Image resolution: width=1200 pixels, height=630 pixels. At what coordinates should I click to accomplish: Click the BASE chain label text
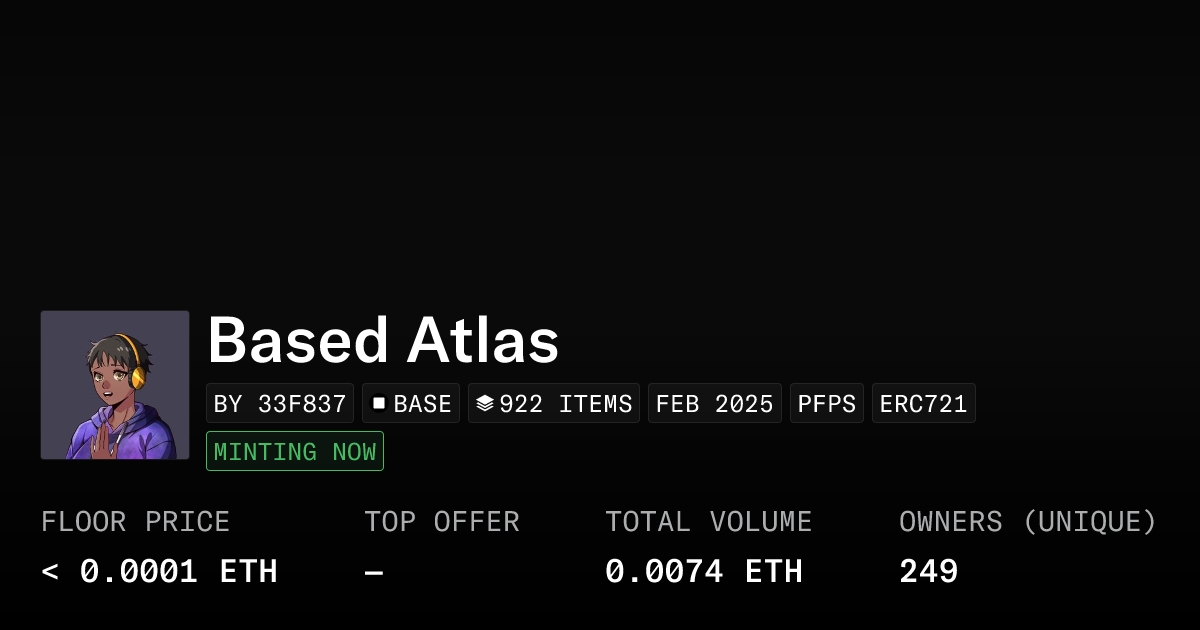[423, 404]
